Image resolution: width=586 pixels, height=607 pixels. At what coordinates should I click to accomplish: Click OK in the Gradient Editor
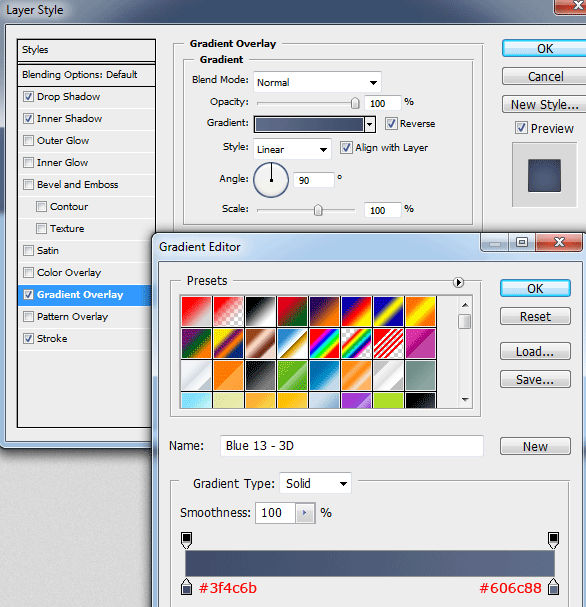click(x=535, y=288)
